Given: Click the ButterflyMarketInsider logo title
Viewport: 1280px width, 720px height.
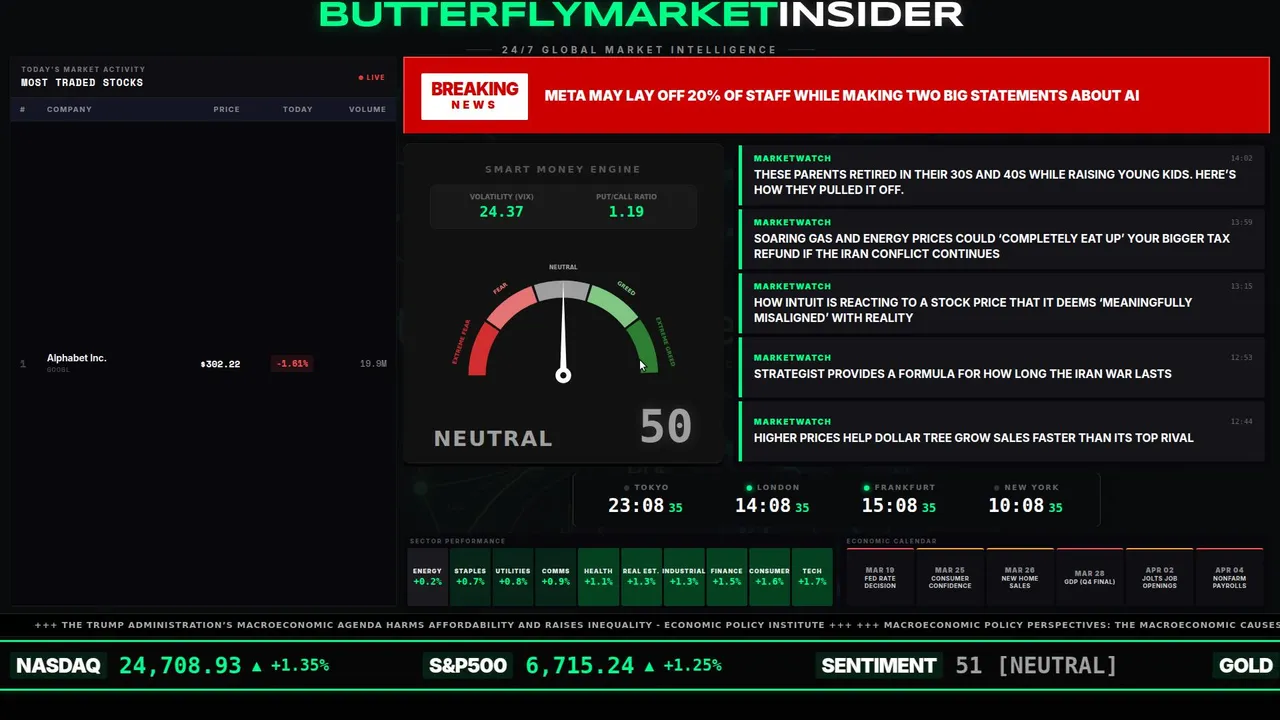Looking at the screenshot, I should [641, 14].
